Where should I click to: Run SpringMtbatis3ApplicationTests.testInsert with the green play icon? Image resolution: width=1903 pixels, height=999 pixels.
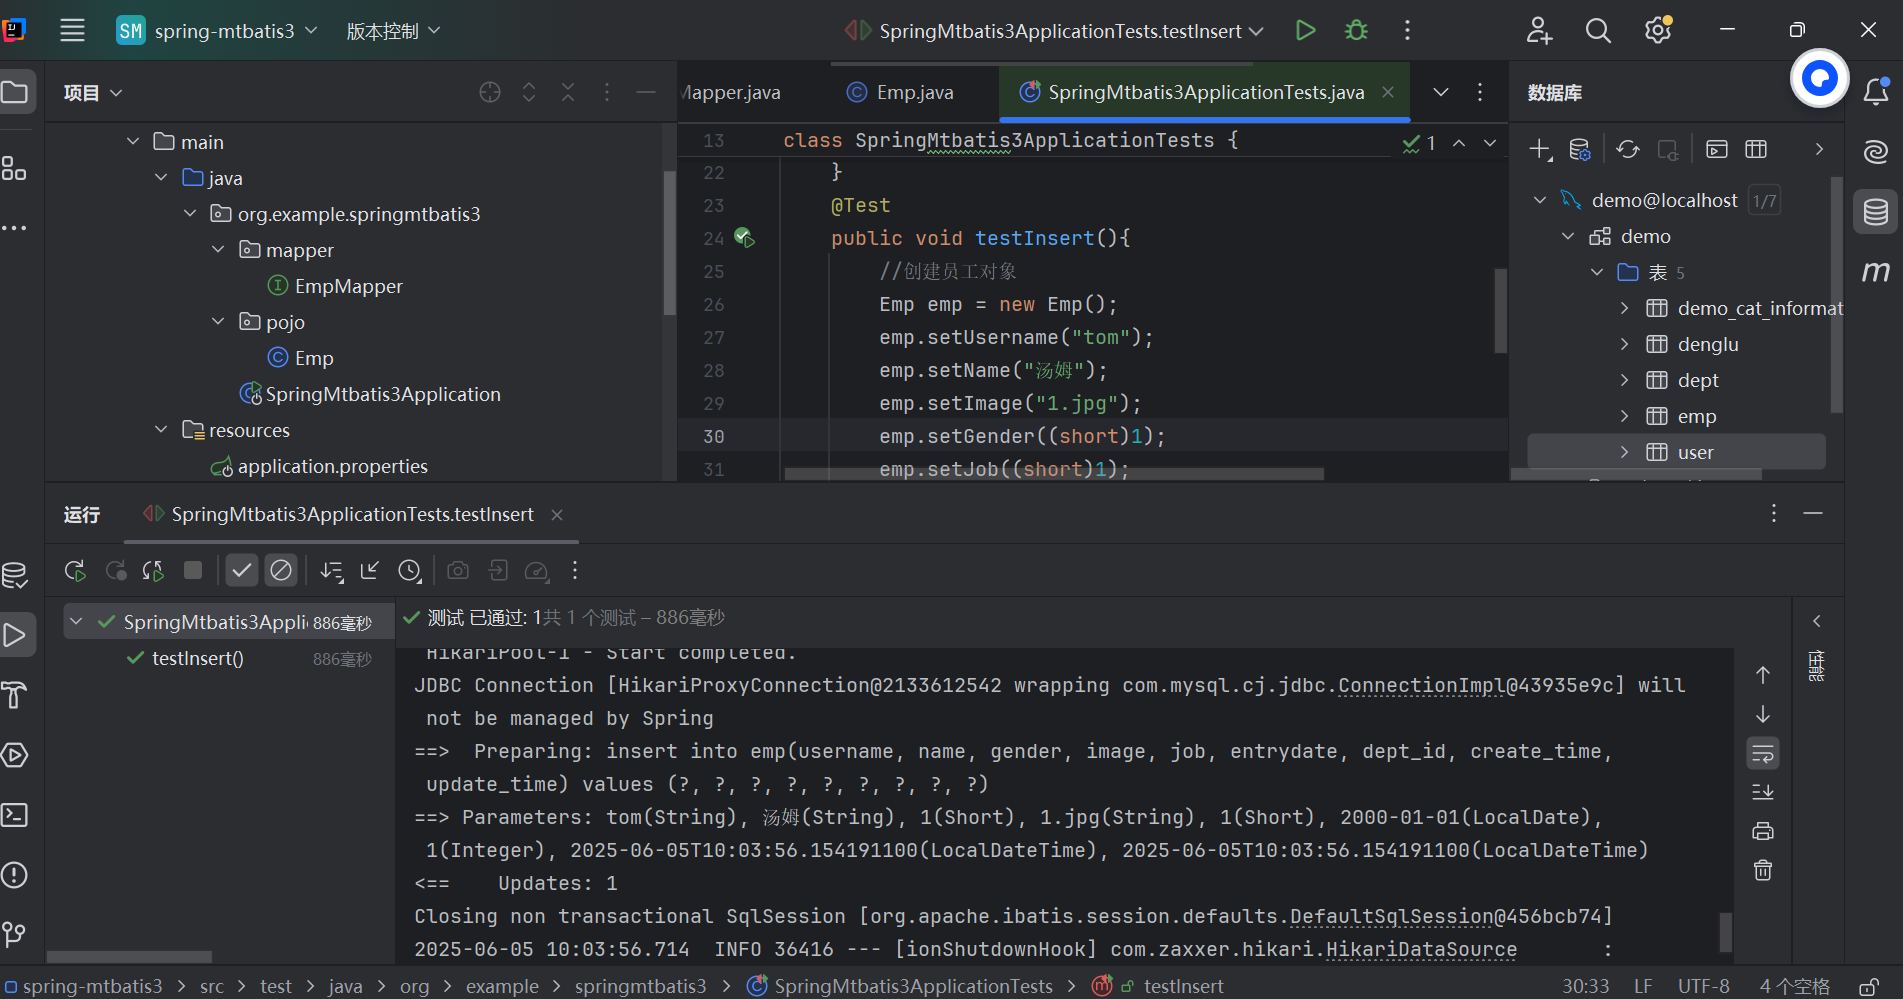1305,31
